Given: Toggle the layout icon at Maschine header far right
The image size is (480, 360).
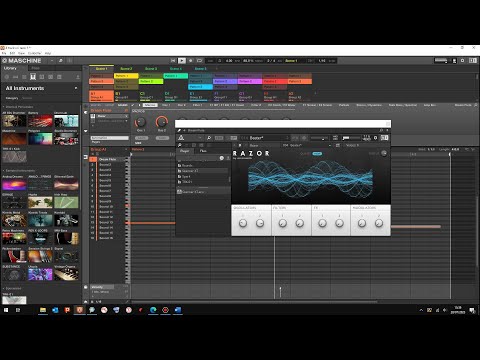Looking at the screenshot, I should [x=473, y=60].
